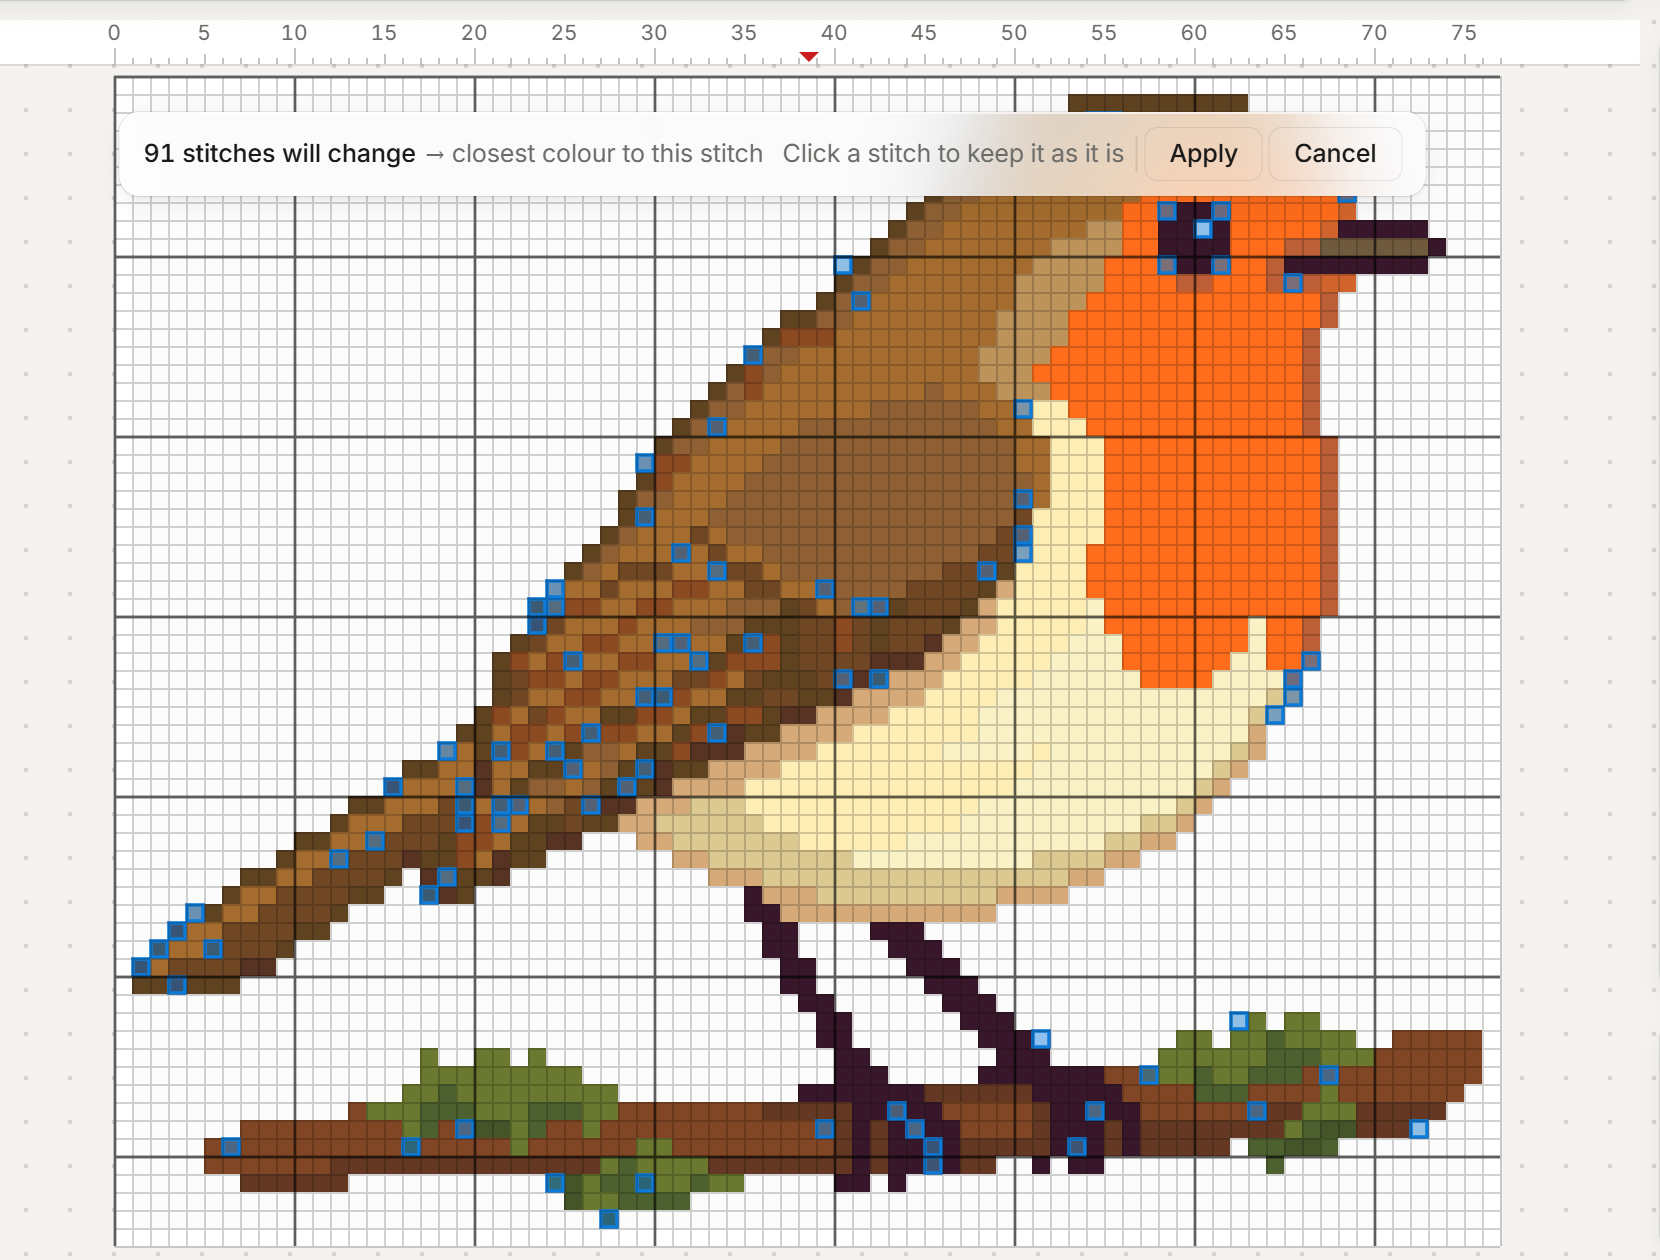Click the ruler label 75
The image size is (1660, 1260).
pos(1464,33)
